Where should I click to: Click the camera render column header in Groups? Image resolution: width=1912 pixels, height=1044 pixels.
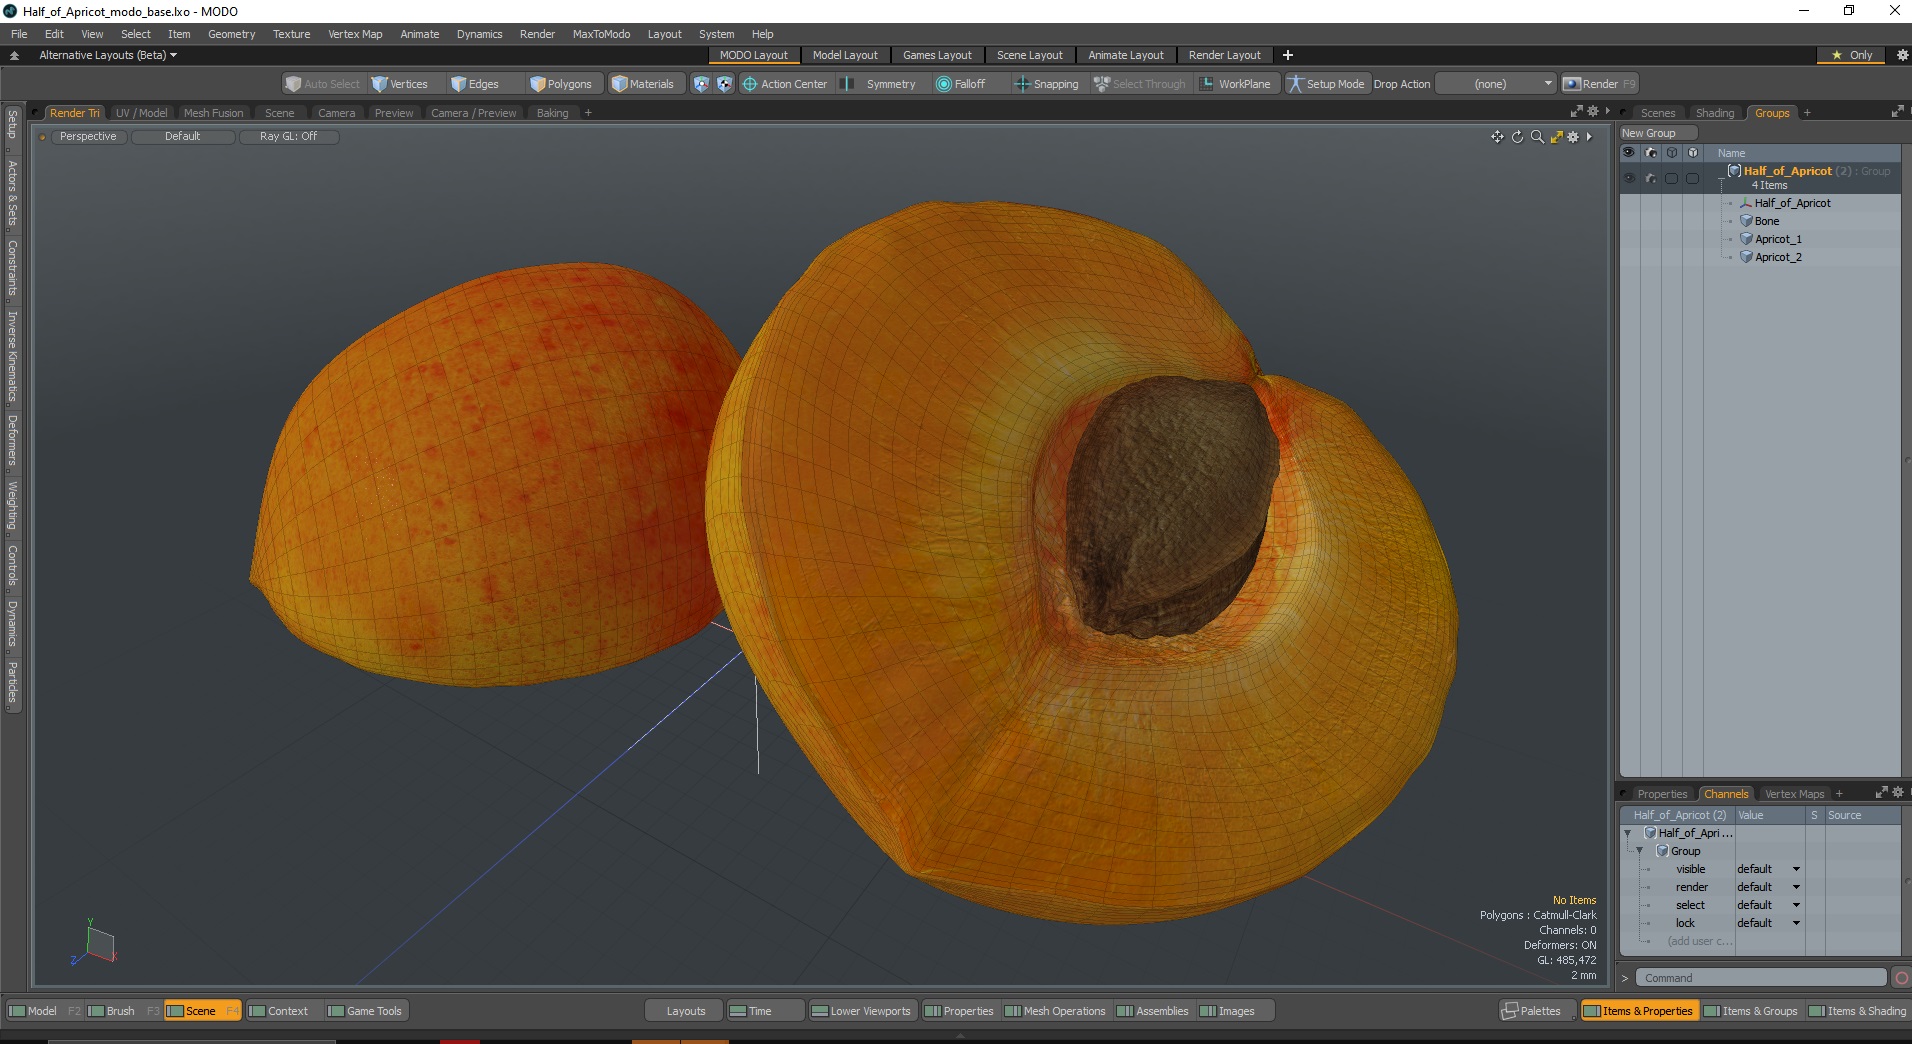click(x=1650, y=153)
